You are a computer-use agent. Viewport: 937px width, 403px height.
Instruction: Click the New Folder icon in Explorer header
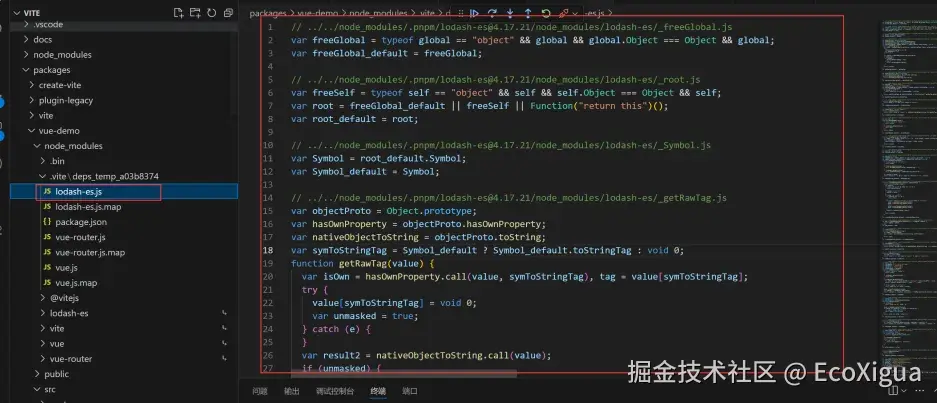pyautogui.click(x=195, y=13)
